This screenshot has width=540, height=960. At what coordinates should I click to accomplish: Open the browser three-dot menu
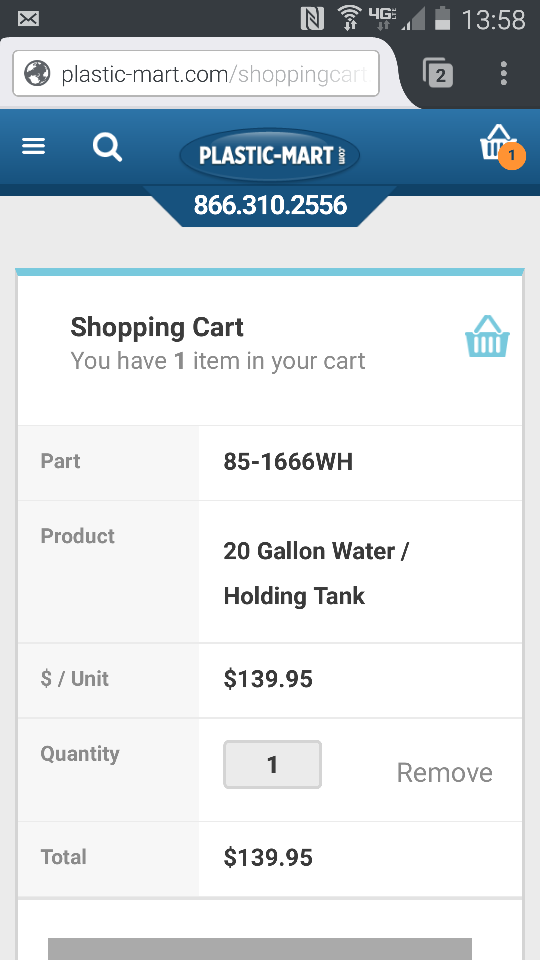coord(503,73)
